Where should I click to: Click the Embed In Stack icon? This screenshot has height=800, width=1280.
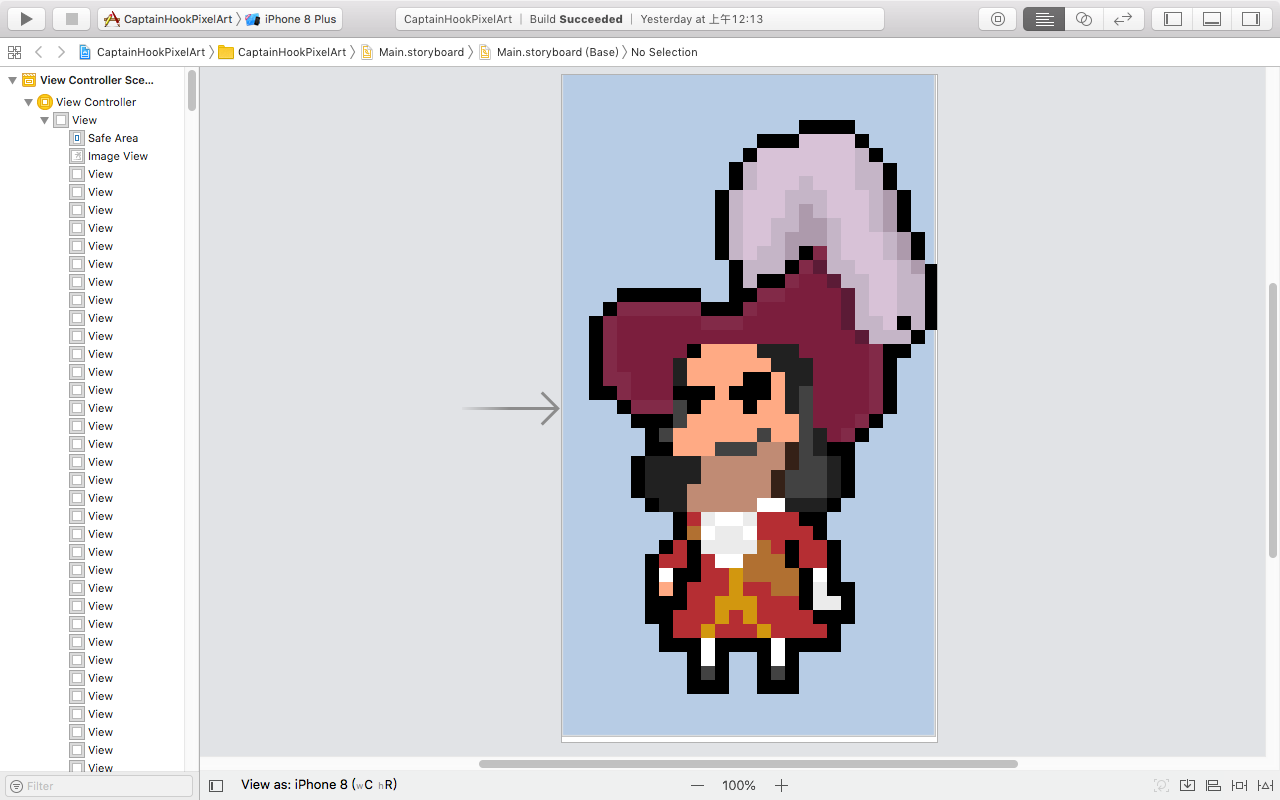[1188, 785]
